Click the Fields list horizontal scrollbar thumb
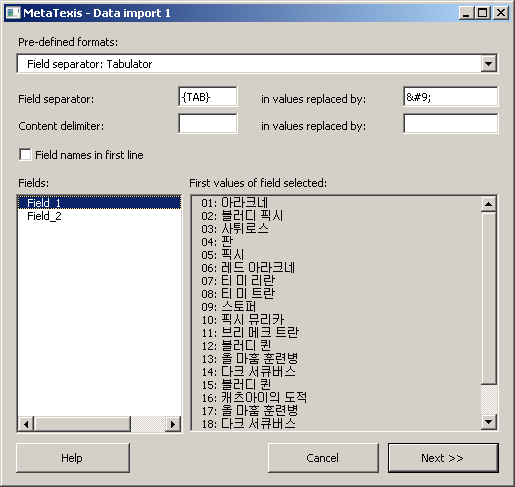Screen dimensions: 515x487 click(x=82, y=424)
